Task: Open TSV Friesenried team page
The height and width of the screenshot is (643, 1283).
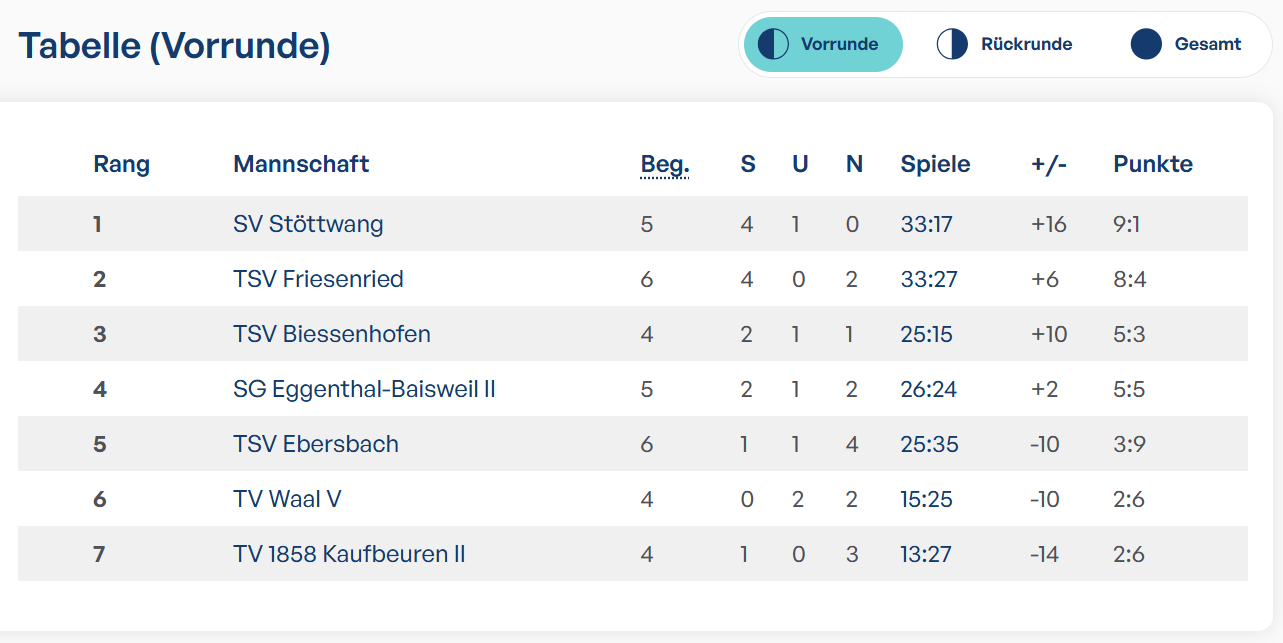Action: pos(318,279)
